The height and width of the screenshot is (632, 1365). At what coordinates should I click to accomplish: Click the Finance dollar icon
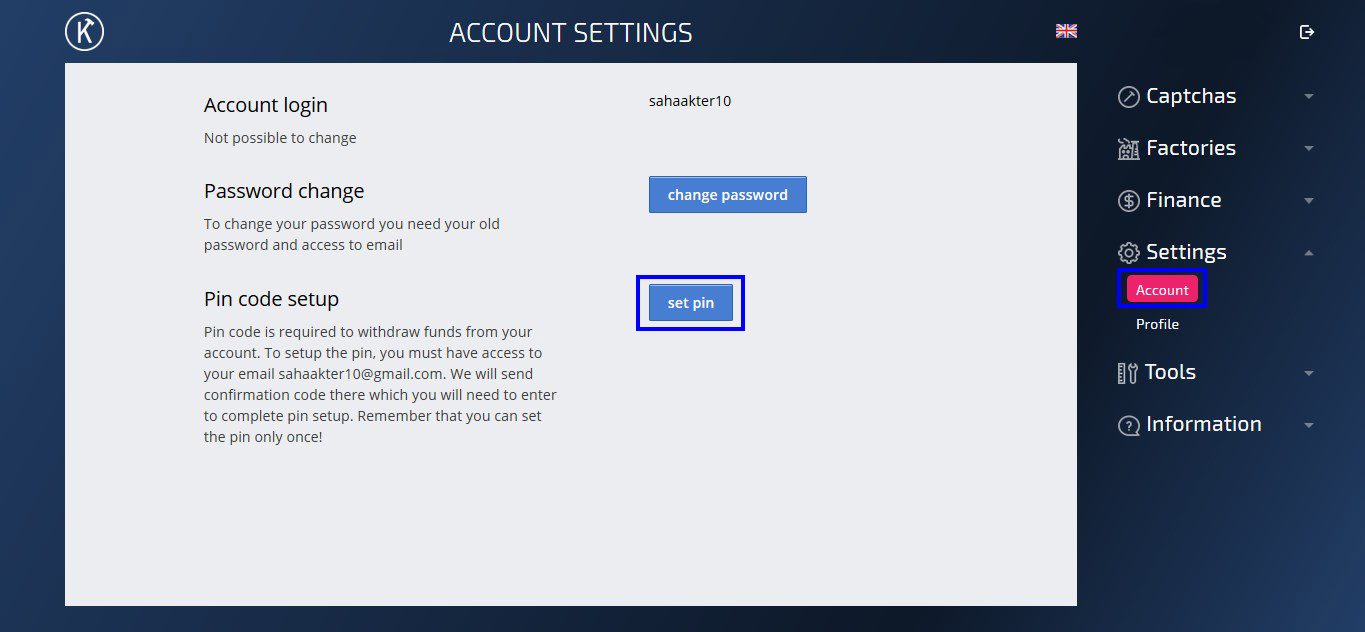click(x=1128, y=201)
